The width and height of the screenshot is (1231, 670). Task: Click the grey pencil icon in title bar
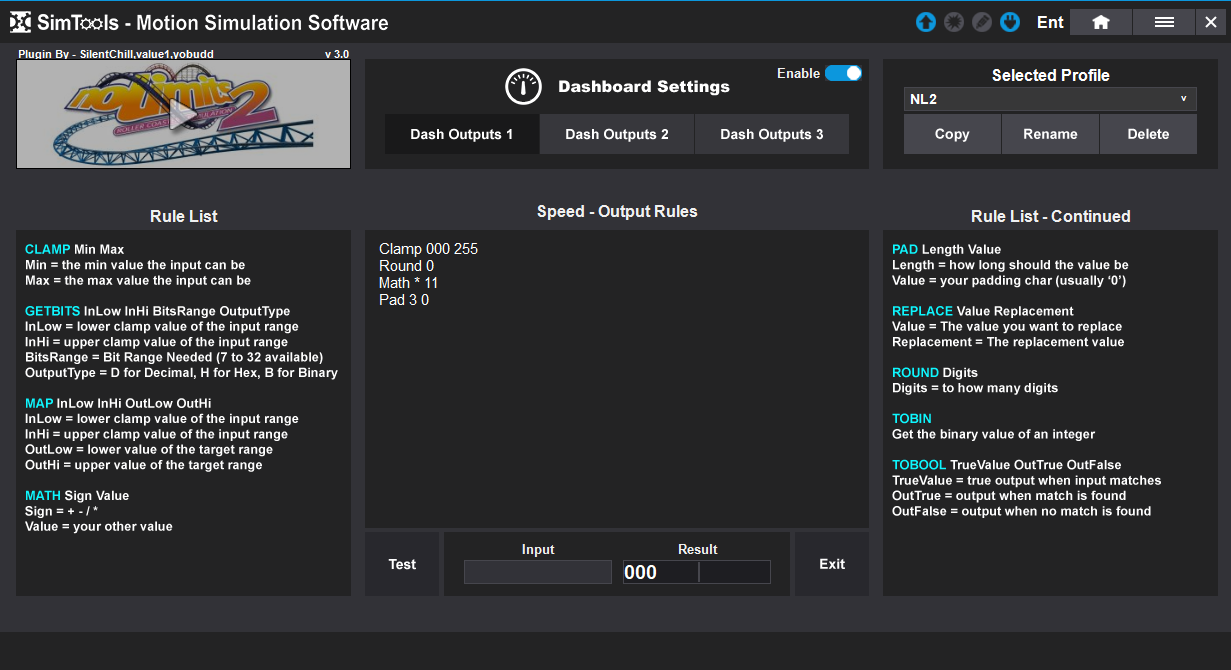tap(982, 22)
